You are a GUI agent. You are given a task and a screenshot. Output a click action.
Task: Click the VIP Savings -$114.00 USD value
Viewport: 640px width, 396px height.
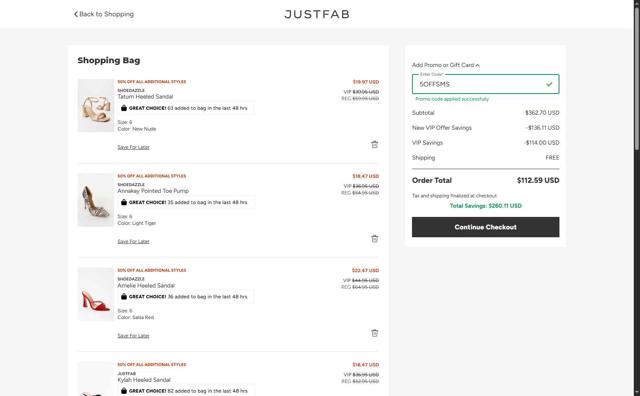542,143
